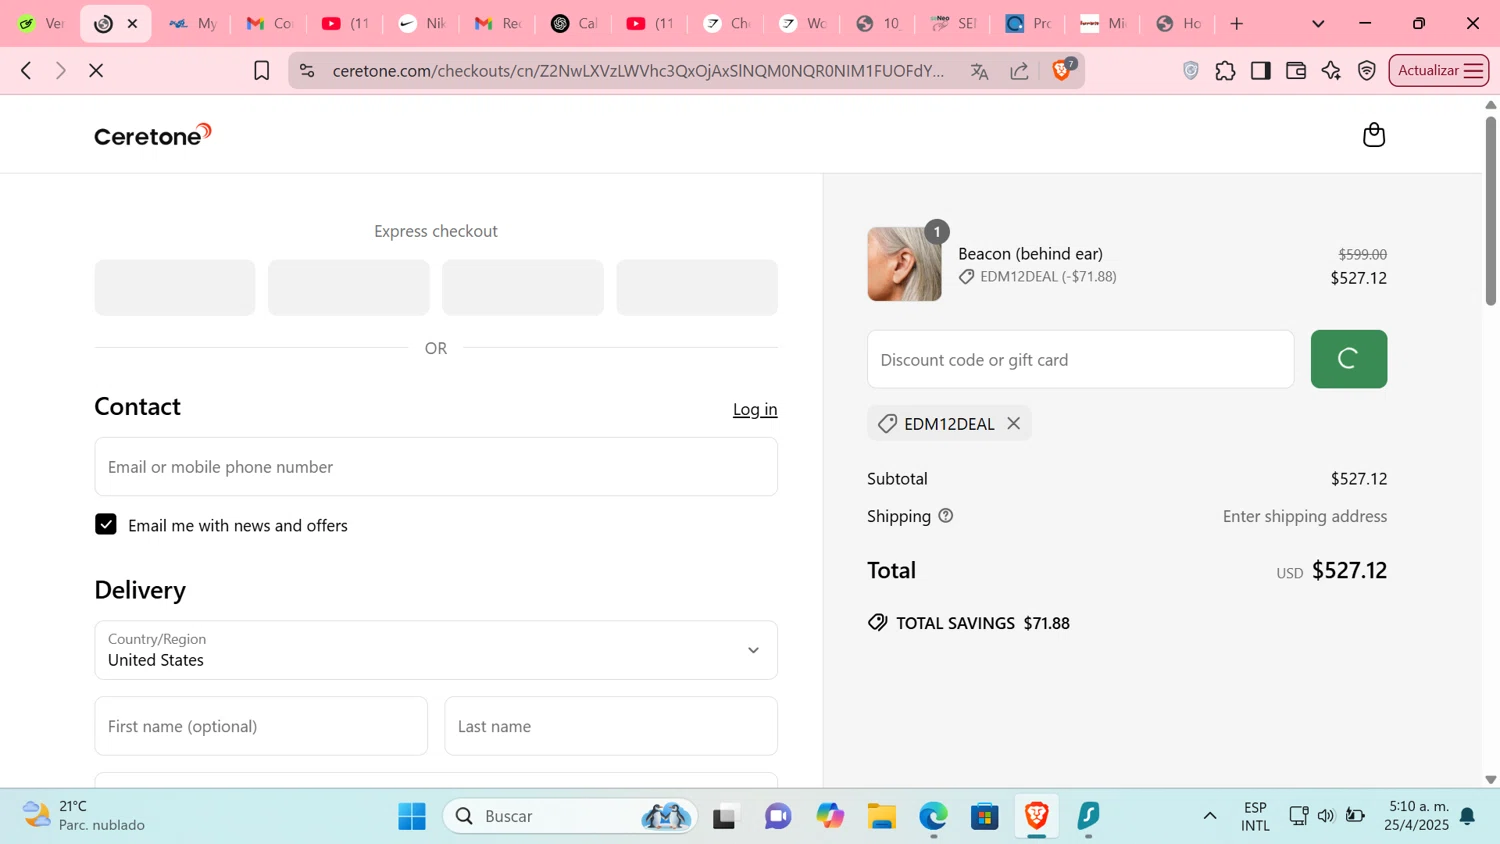This screenshot has height=844, width=1500.
Task: Switch to the 'Ho' tab
Action: point(1178,23)
